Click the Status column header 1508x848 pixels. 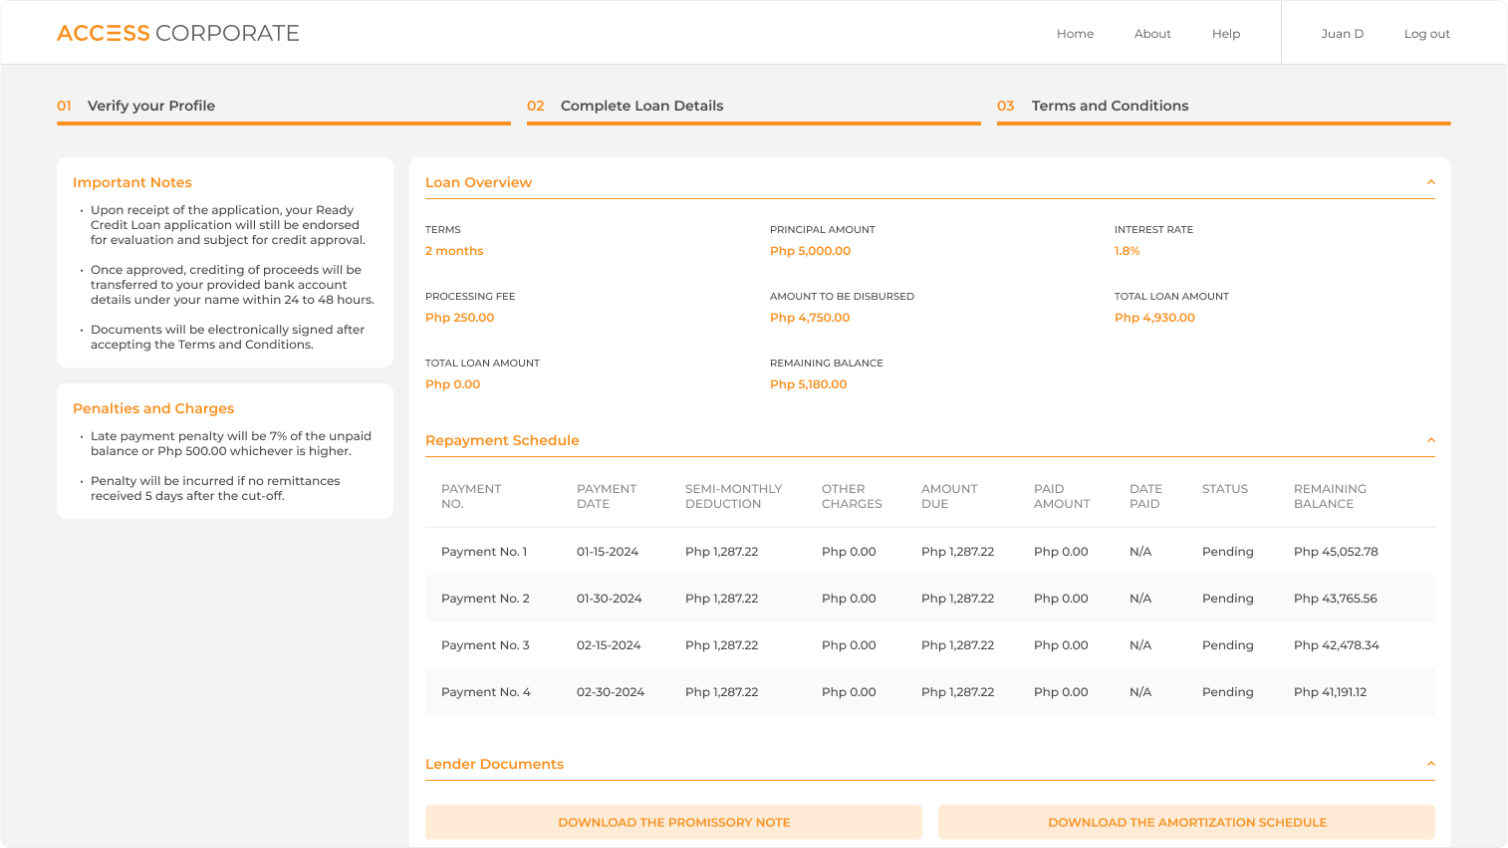coord(1225,489)
